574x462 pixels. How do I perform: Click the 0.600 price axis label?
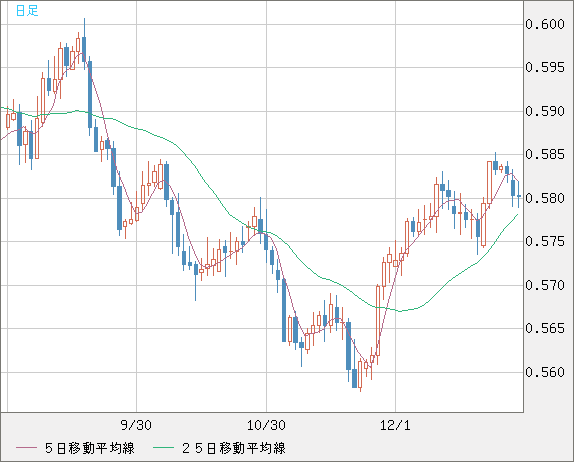[545, 24]
